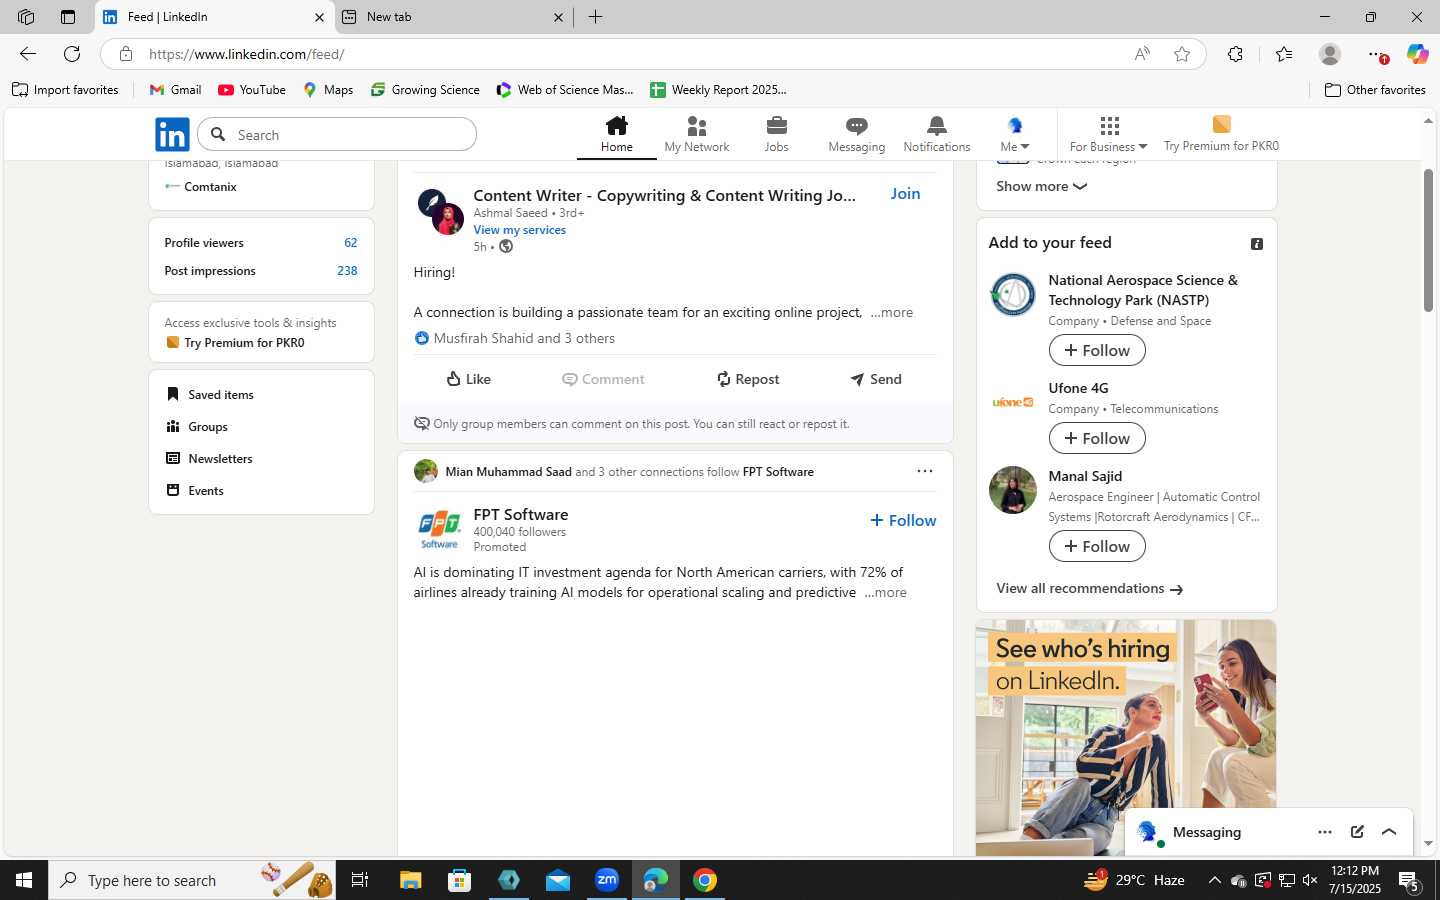The image size is (1440, 900).
Task: Like the Hiring post
Action: pos(468,379)
